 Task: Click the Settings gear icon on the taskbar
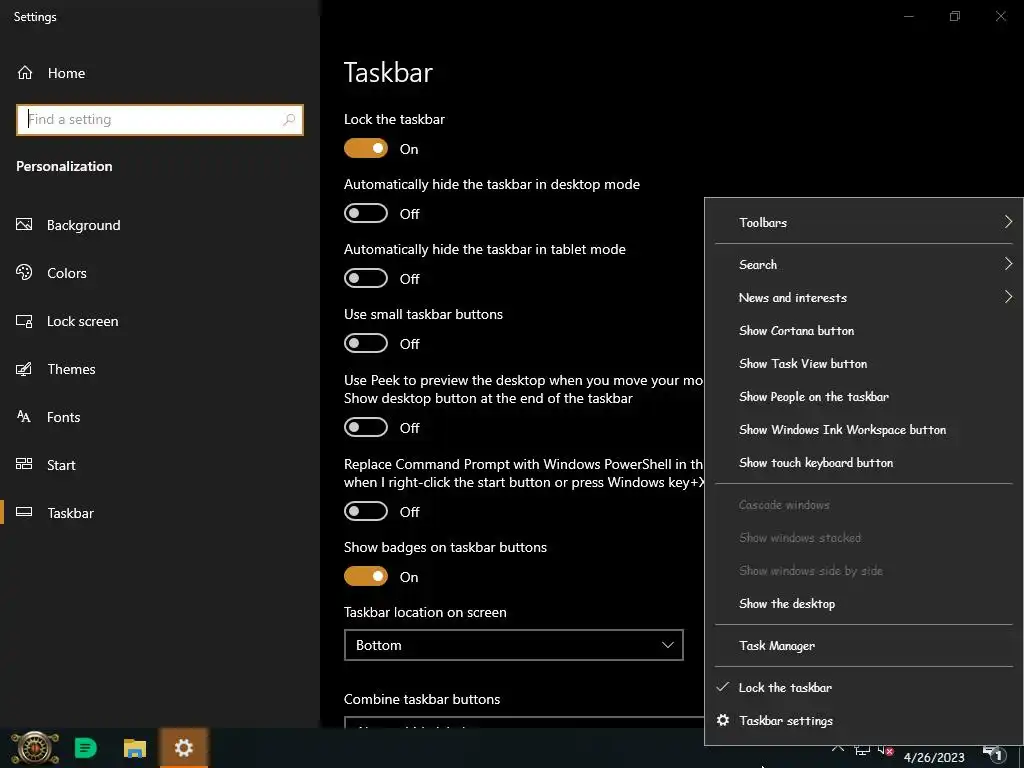184,748
